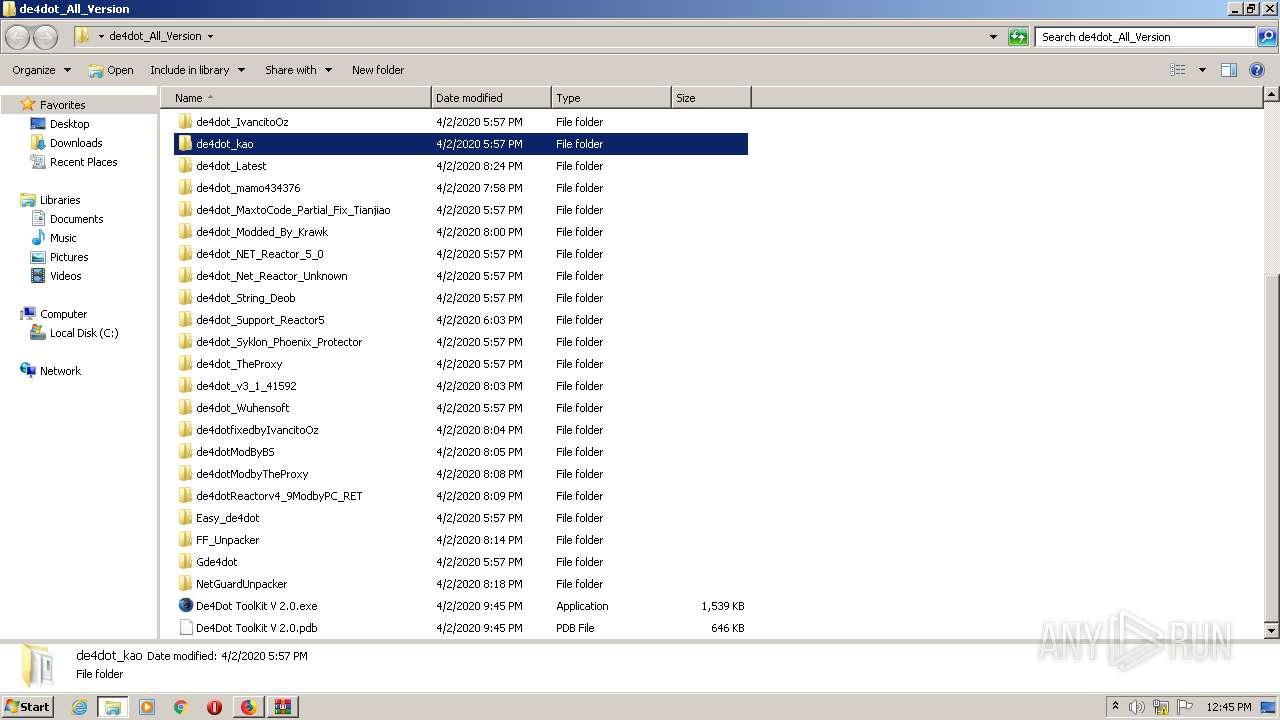Screen dimensions: 1280x720
Task: Click the Change your view icon
Action: coord(1178,70)
